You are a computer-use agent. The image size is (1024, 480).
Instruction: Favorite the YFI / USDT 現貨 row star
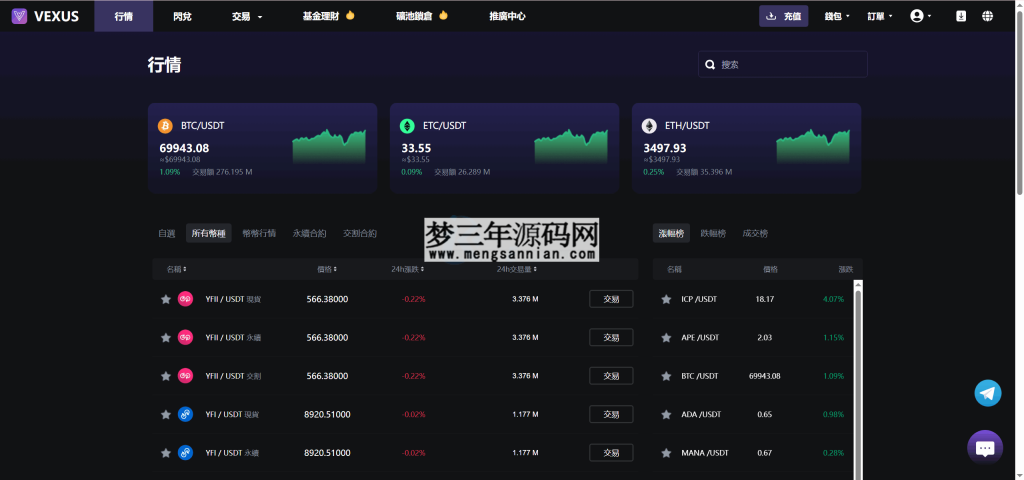tap(166, 414)
